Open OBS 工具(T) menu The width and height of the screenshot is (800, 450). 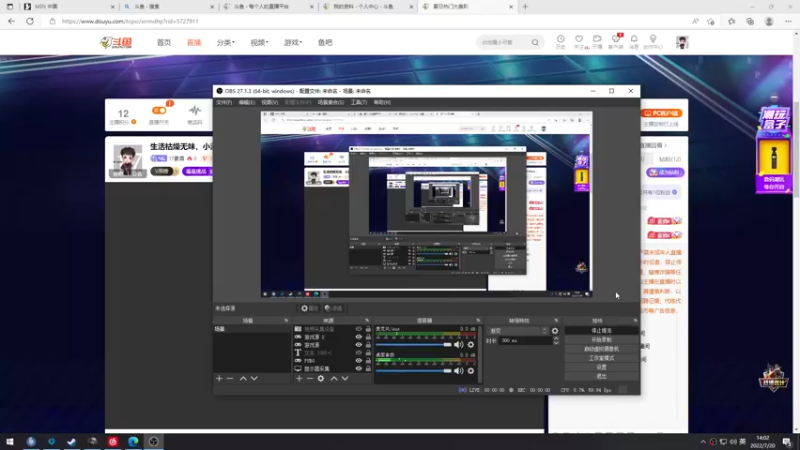[x=359, y=103]
